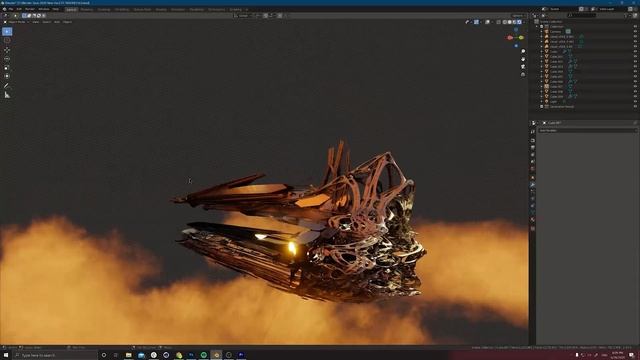Open the viewport Select menu
Viewport: 640px width, 360px height.
[x=47, y=22]
